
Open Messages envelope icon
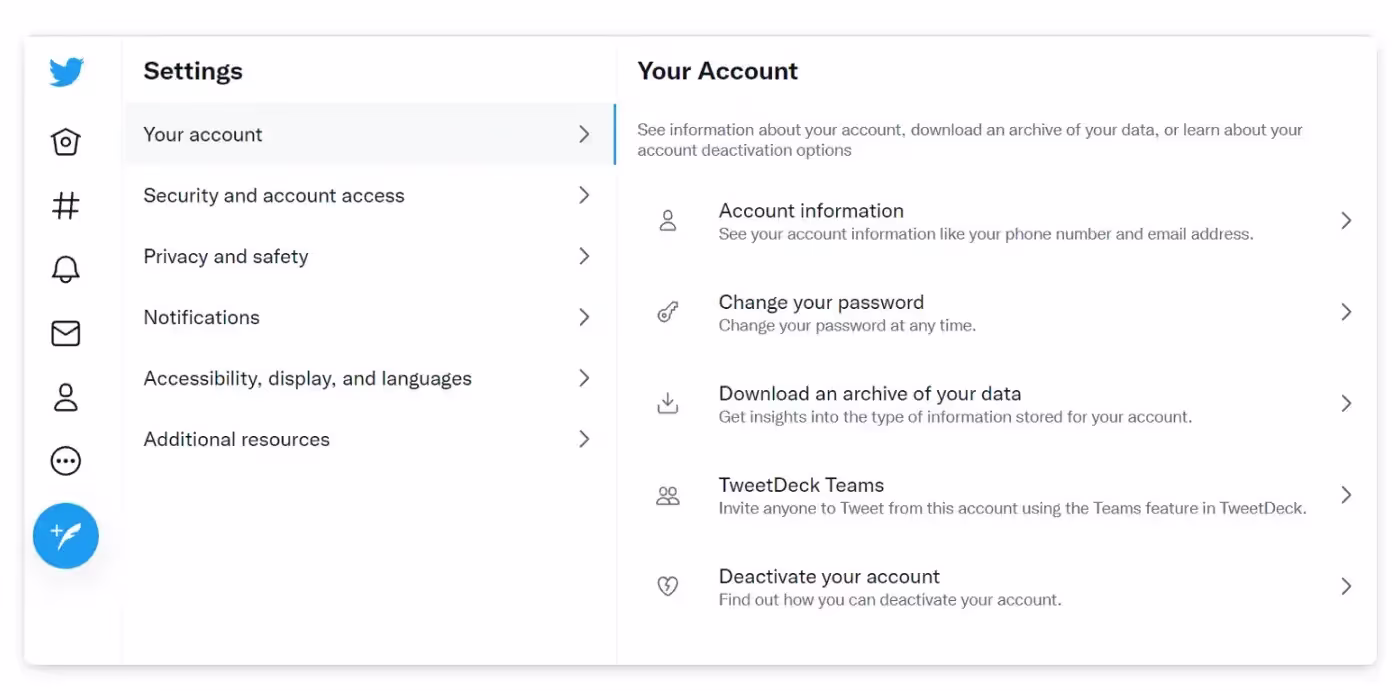coord(66,333)
